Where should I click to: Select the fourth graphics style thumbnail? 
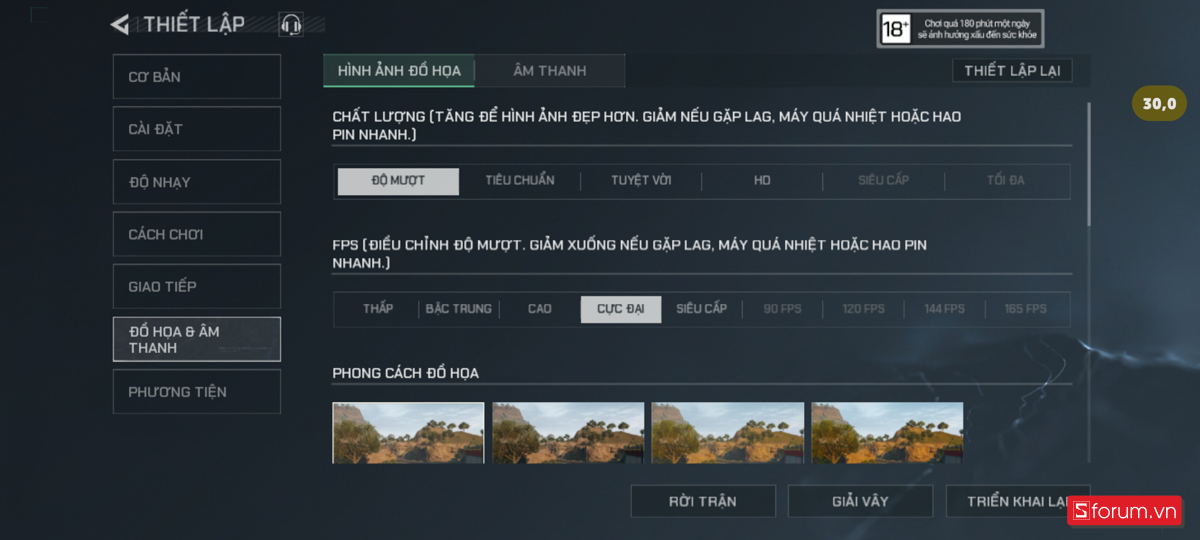[887, 432]
